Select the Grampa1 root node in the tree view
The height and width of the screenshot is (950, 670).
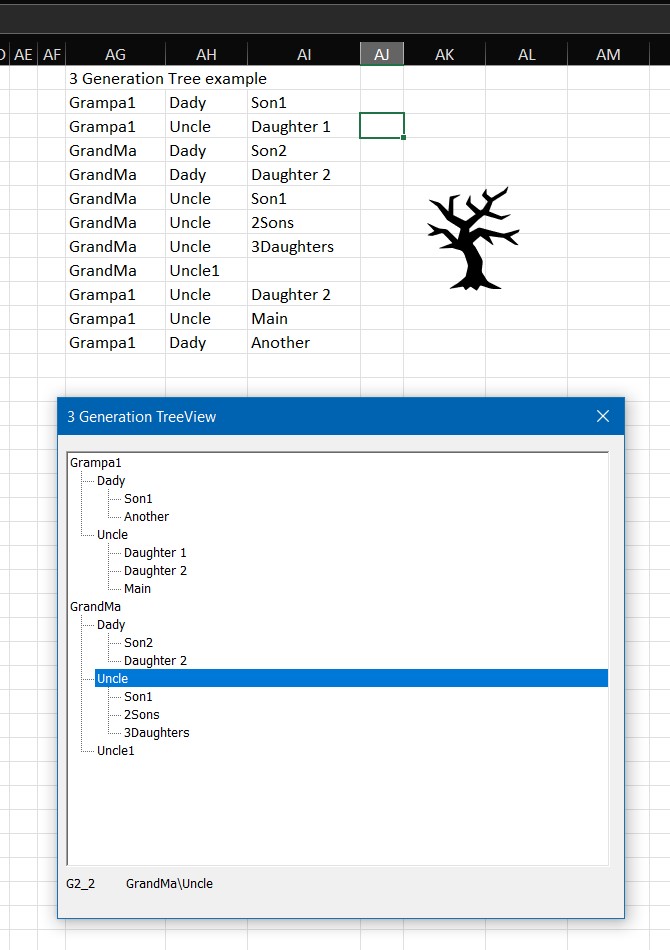coord(96,463)
